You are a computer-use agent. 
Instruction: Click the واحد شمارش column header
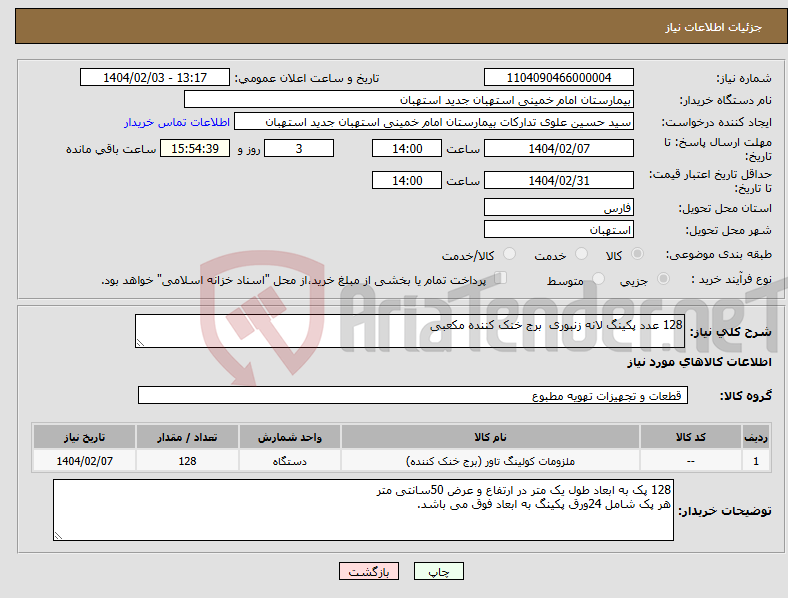[x=289, y=437]
